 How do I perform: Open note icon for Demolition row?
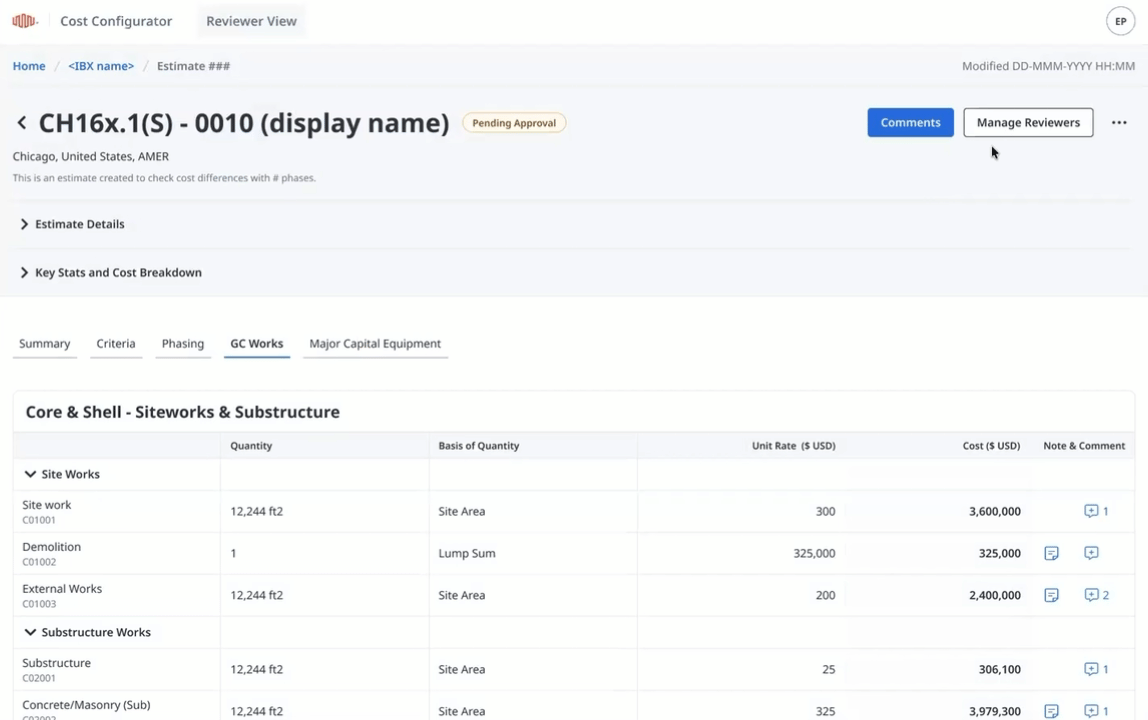1051,553
